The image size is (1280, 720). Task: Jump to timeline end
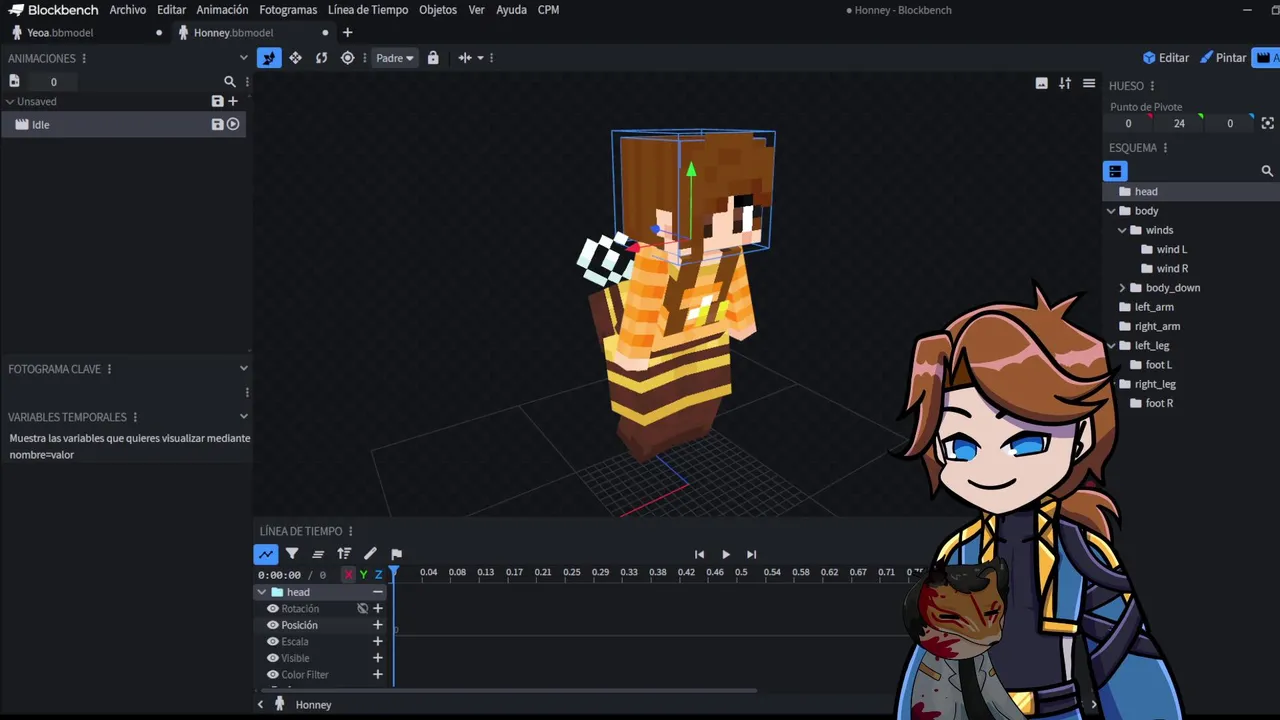pos(751,555)
